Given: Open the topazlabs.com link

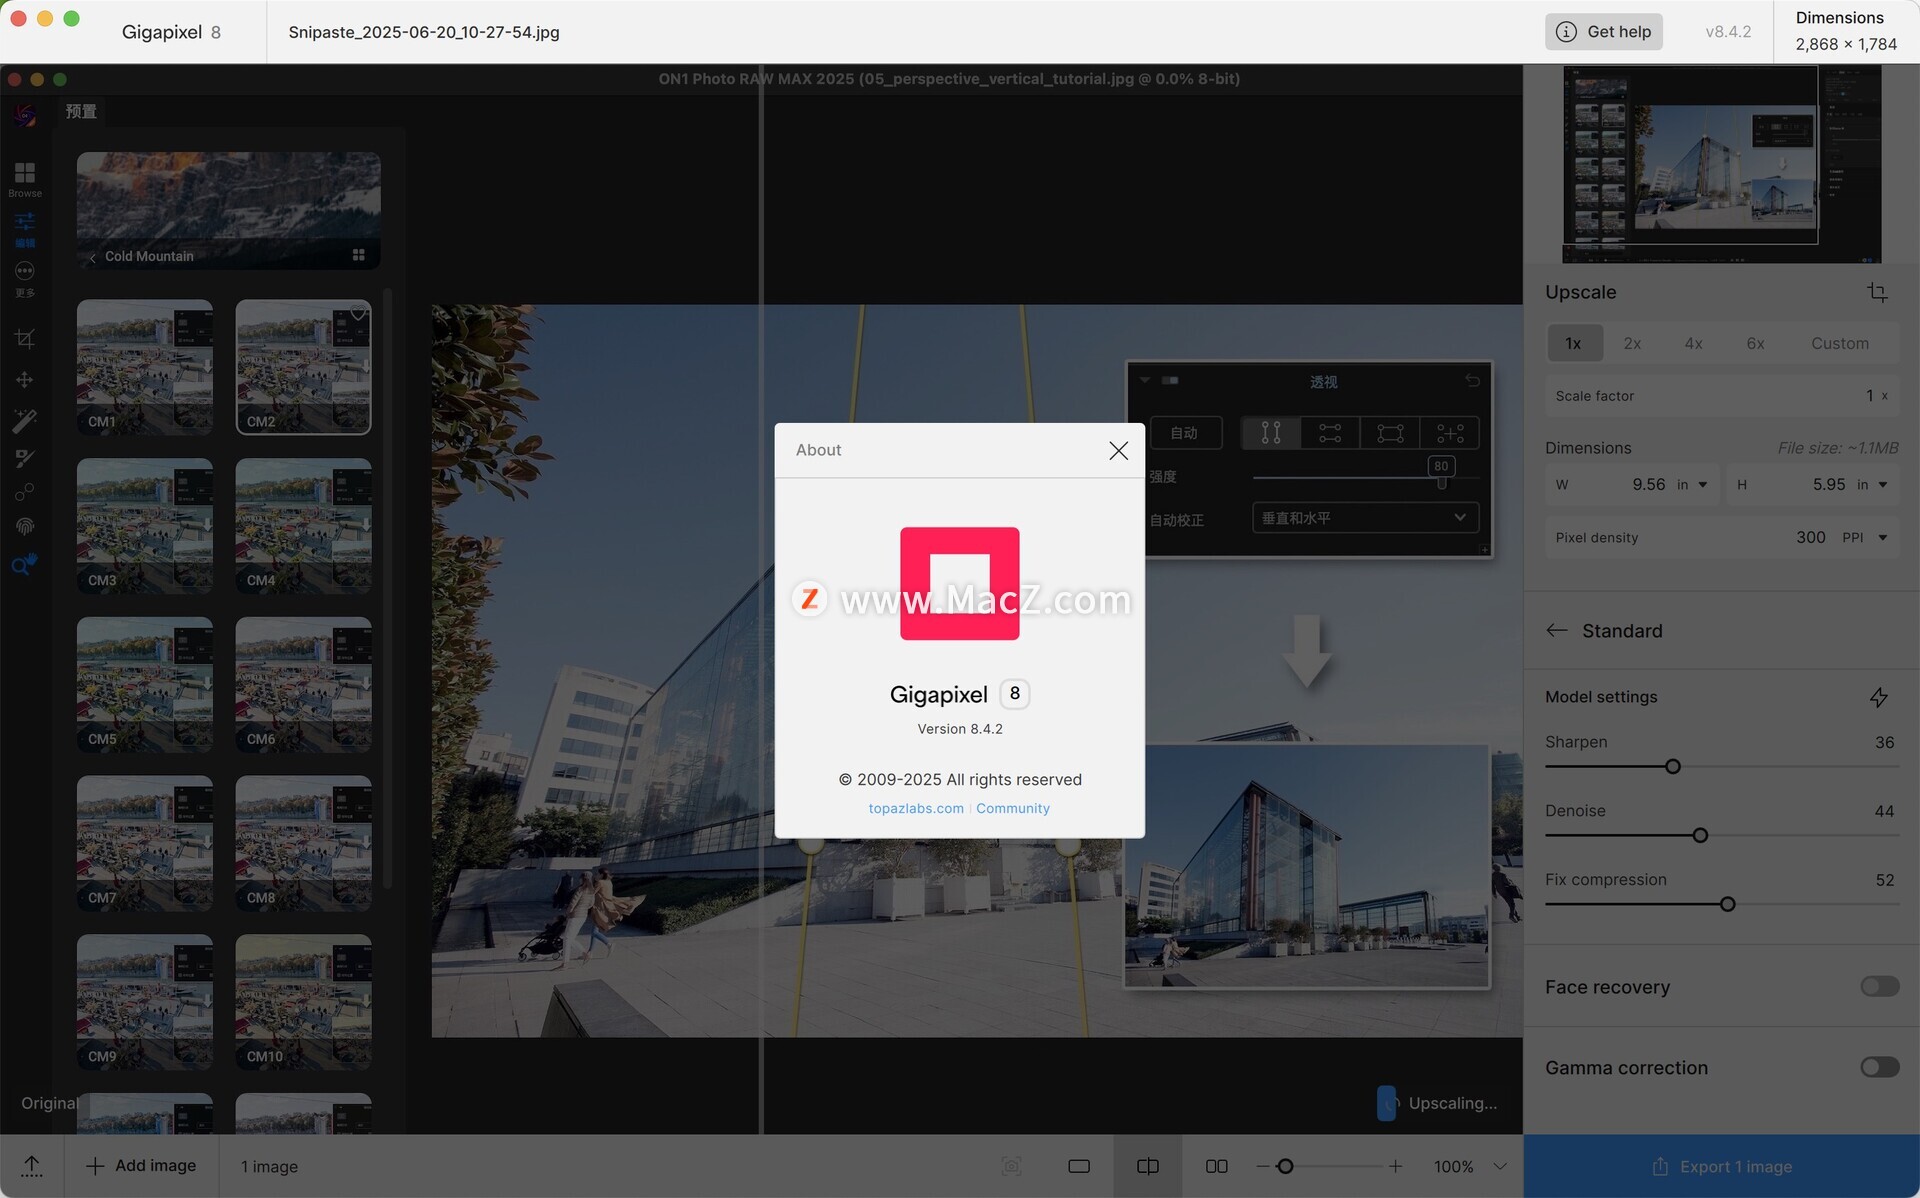Looking at the screenshot, I should 916,808.
